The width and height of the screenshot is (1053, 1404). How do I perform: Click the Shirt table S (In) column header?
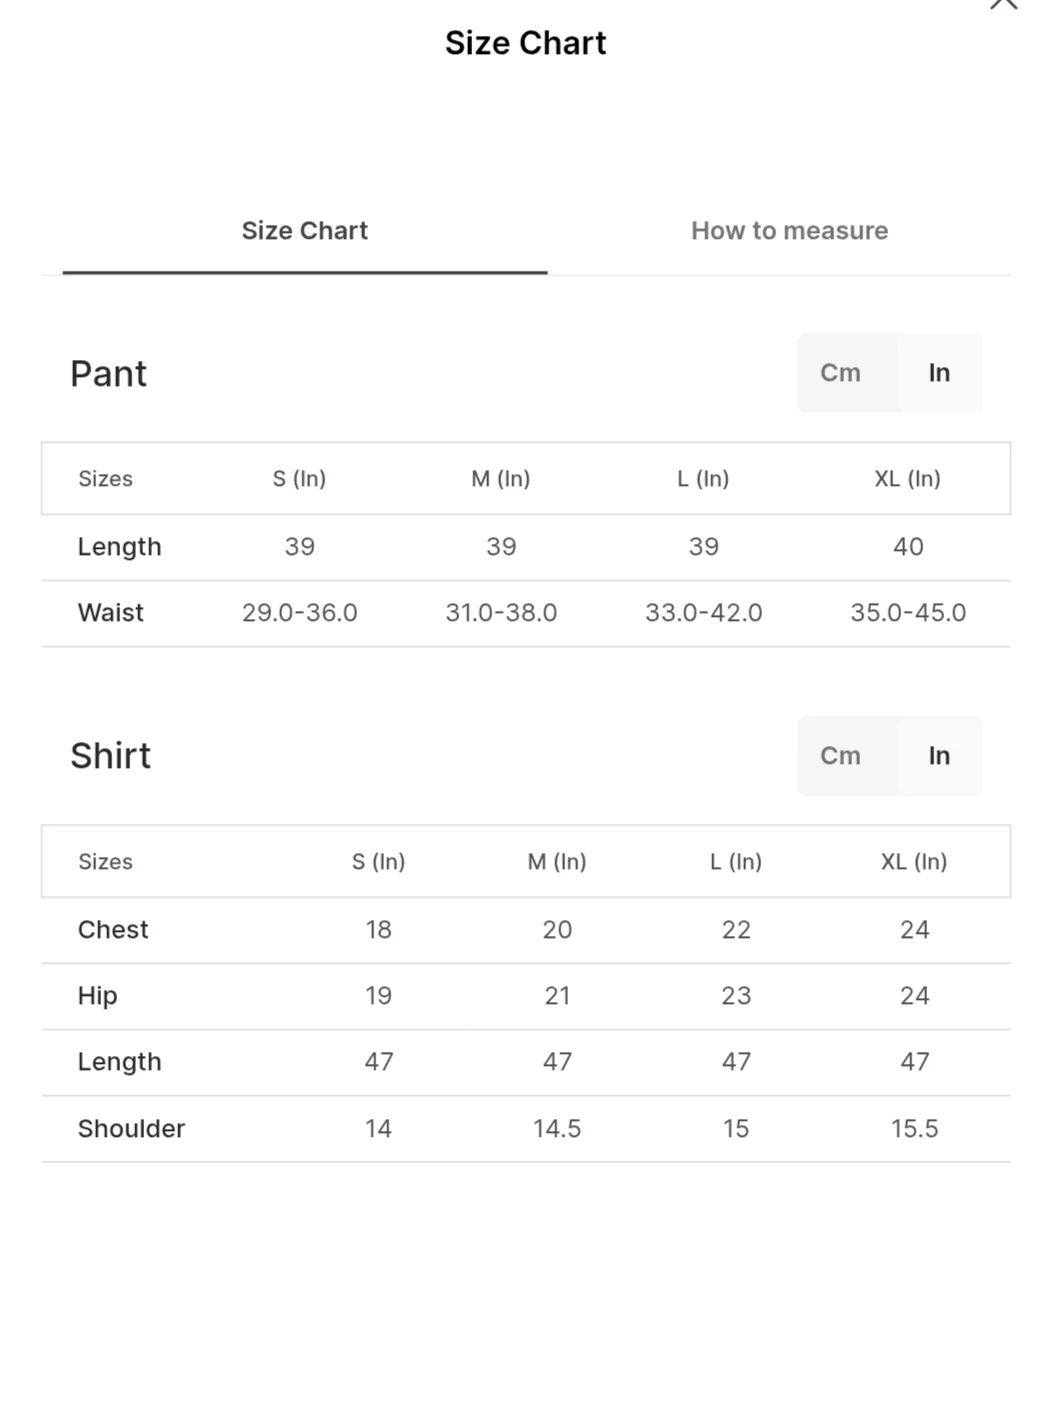click(x=378, y=862)
